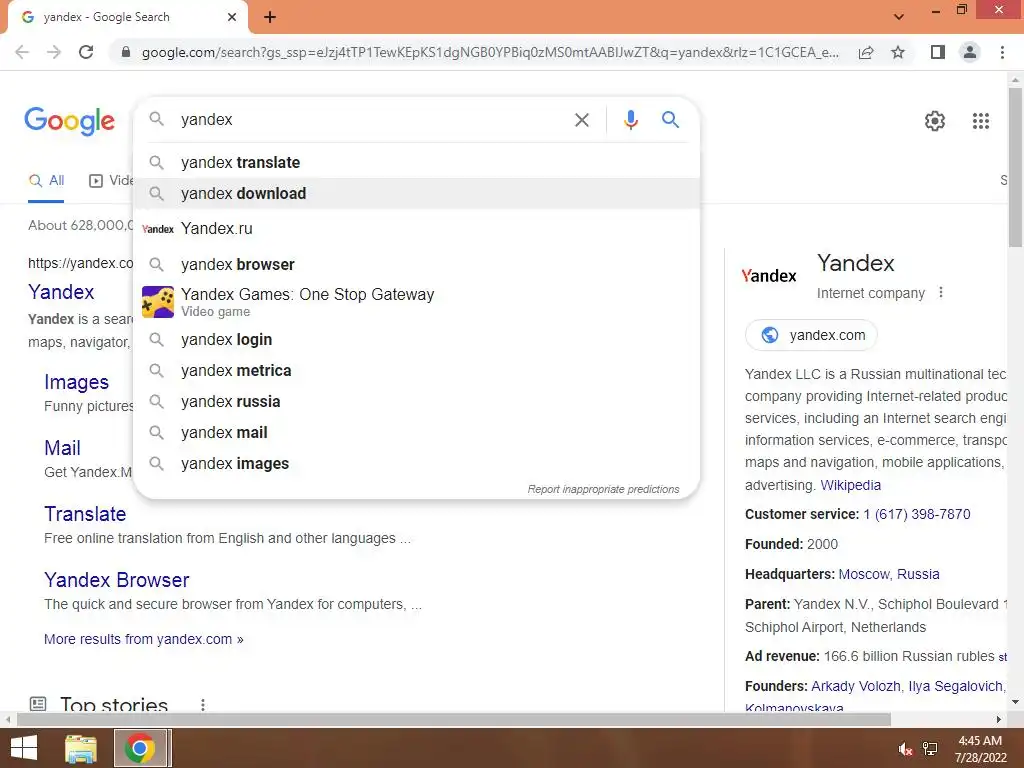Open the Mail sitelink

(62, 448)
